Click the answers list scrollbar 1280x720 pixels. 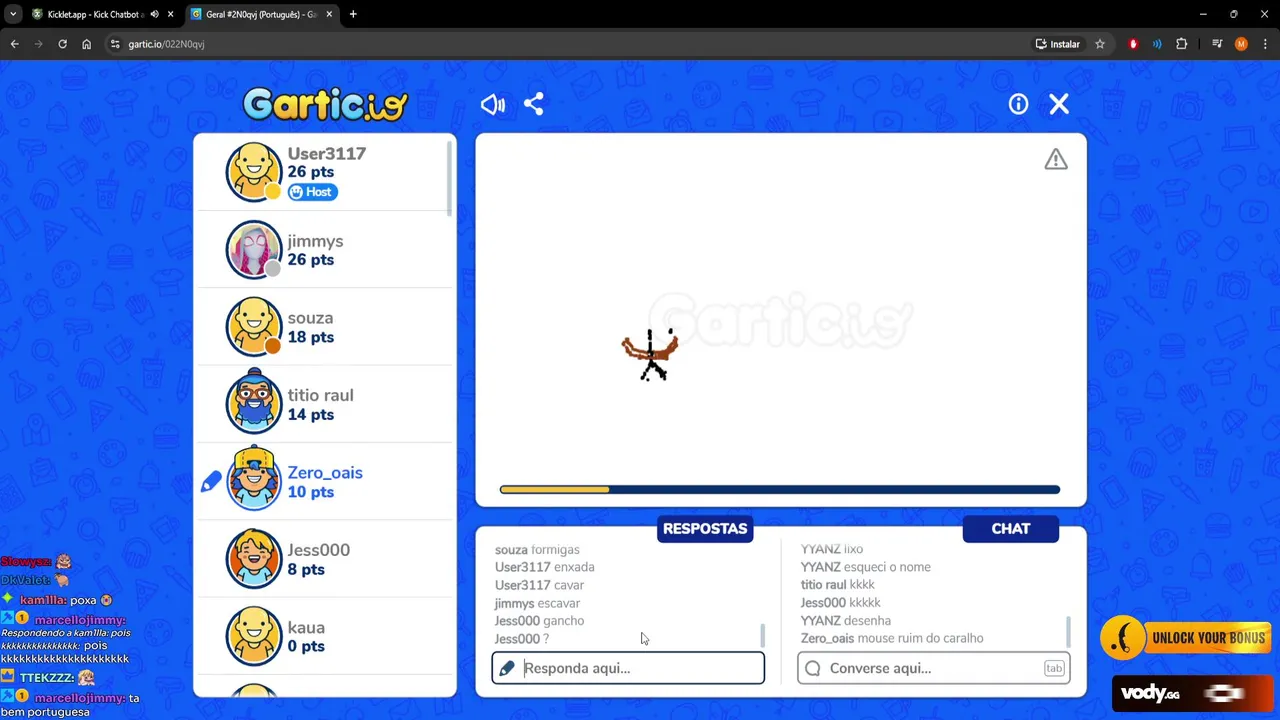tap(763, 635)
